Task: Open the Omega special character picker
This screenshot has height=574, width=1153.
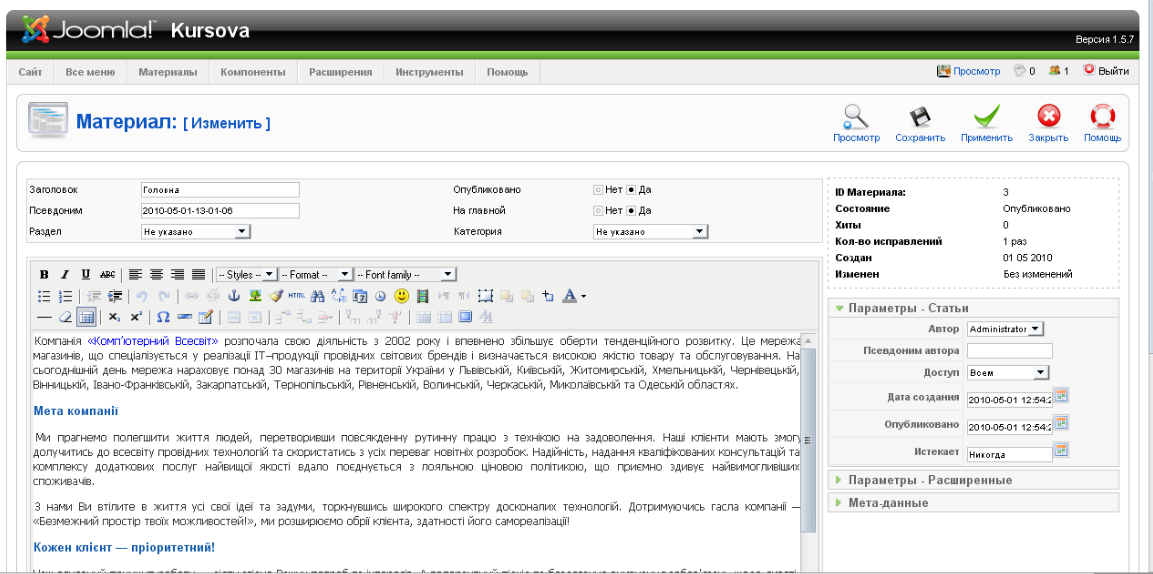Action: coord(163,318)
